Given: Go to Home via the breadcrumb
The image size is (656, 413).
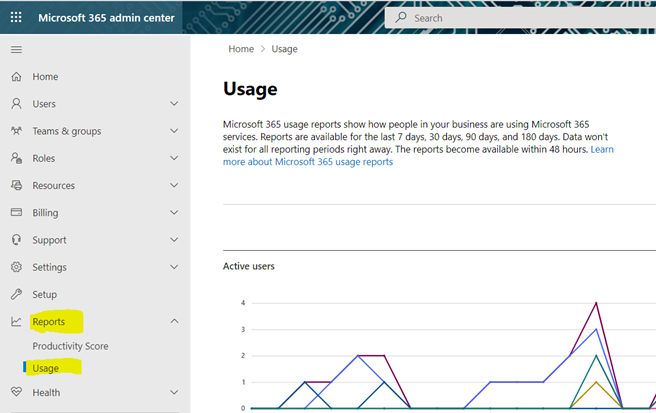Looking at the screenshot, I should coord(241,49).
